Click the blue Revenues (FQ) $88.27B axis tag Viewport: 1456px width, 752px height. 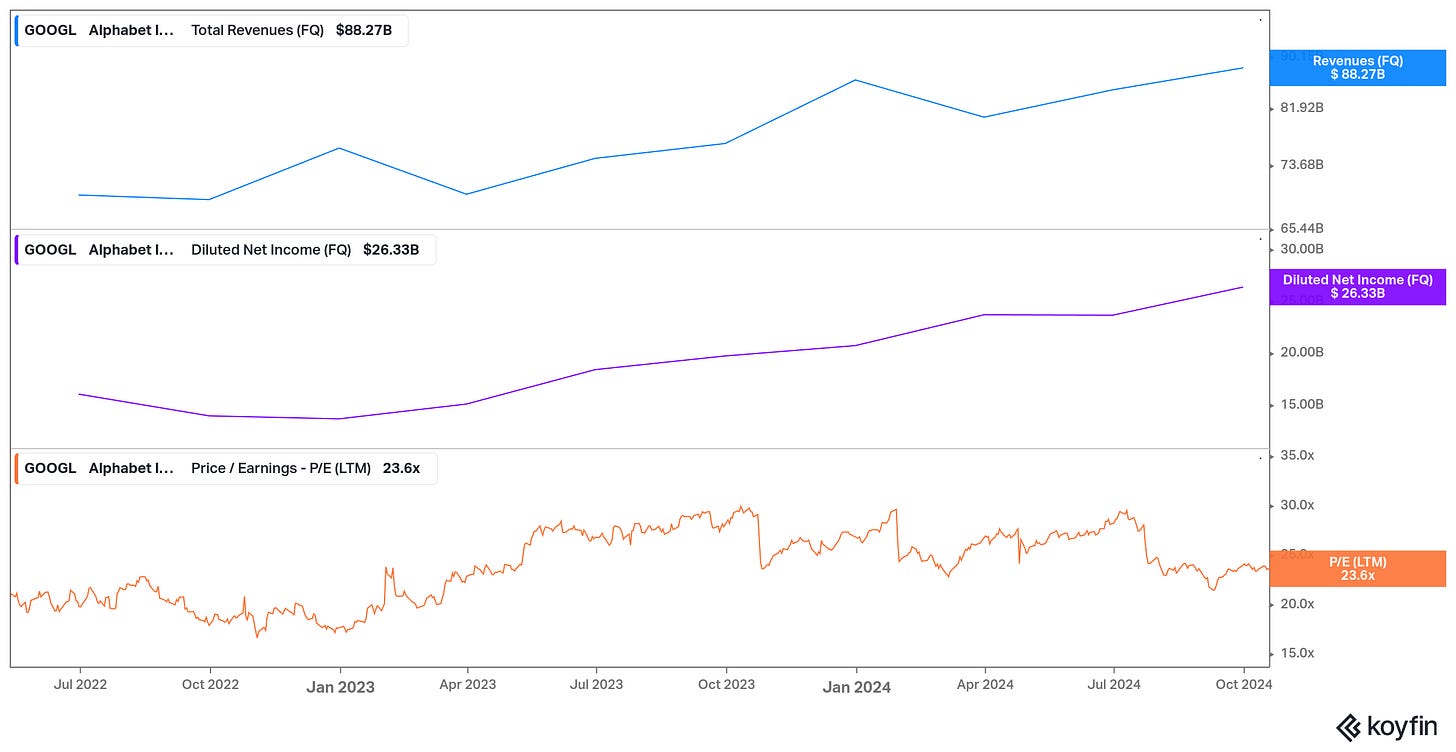(1357, 67)
